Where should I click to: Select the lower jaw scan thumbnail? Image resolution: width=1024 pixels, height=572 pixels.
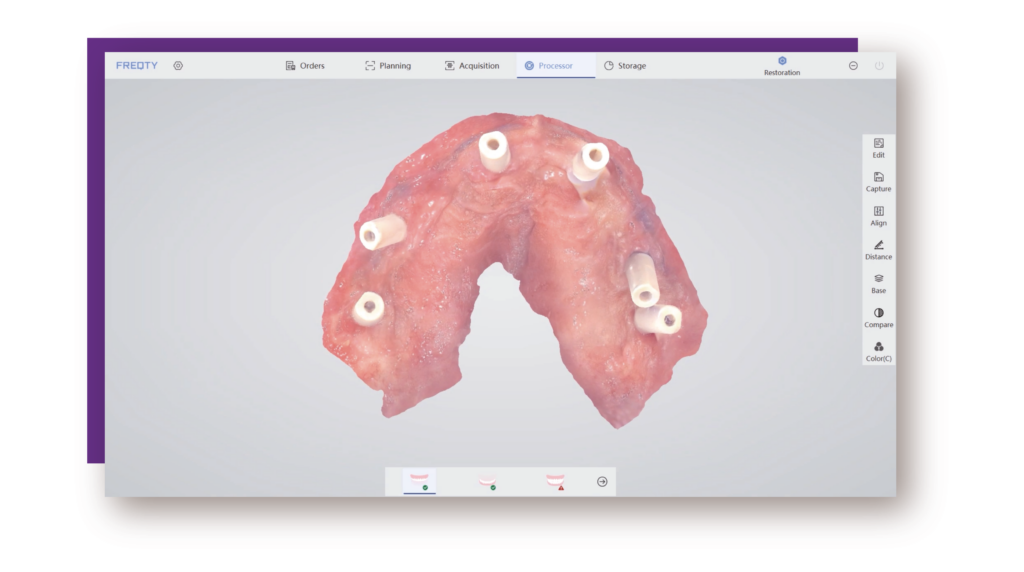pos(487,482)
